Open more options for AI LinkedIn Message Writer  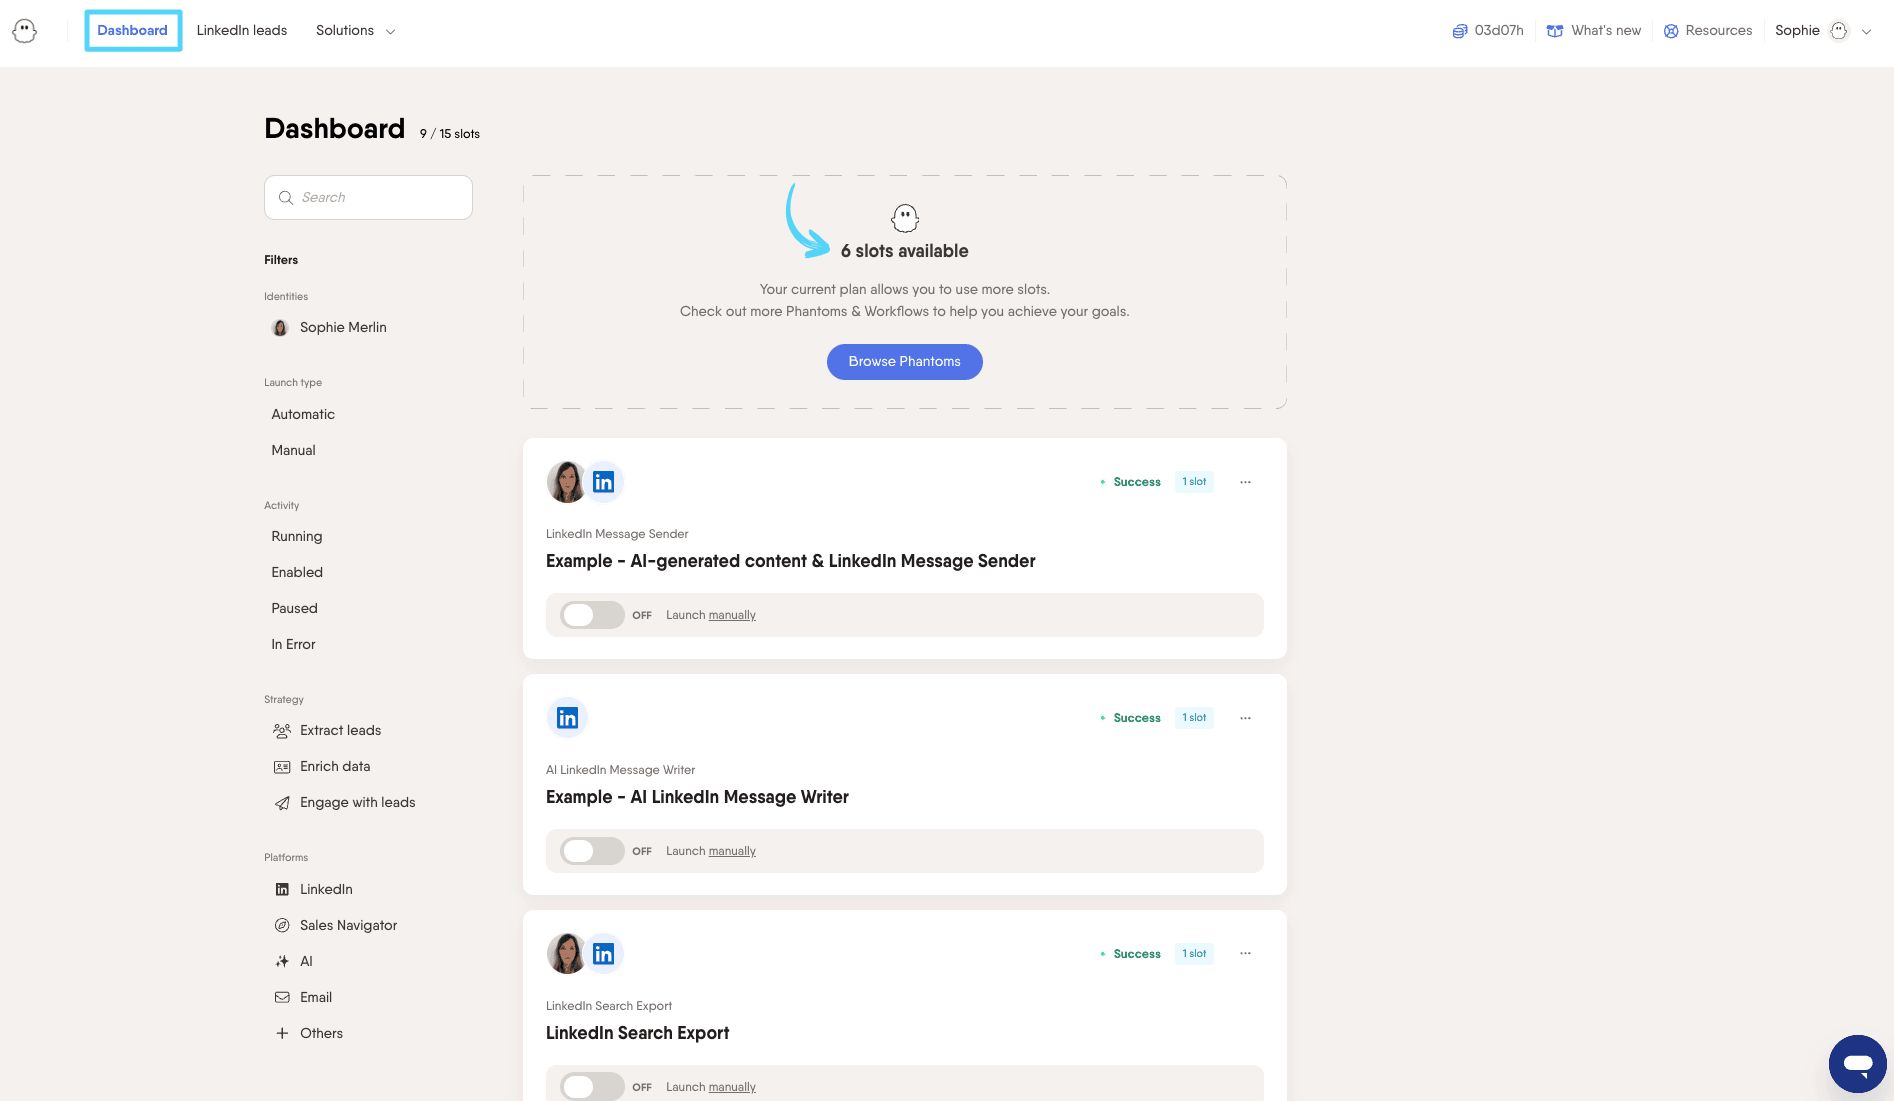pyautogui.click(x=1245, y=718)
